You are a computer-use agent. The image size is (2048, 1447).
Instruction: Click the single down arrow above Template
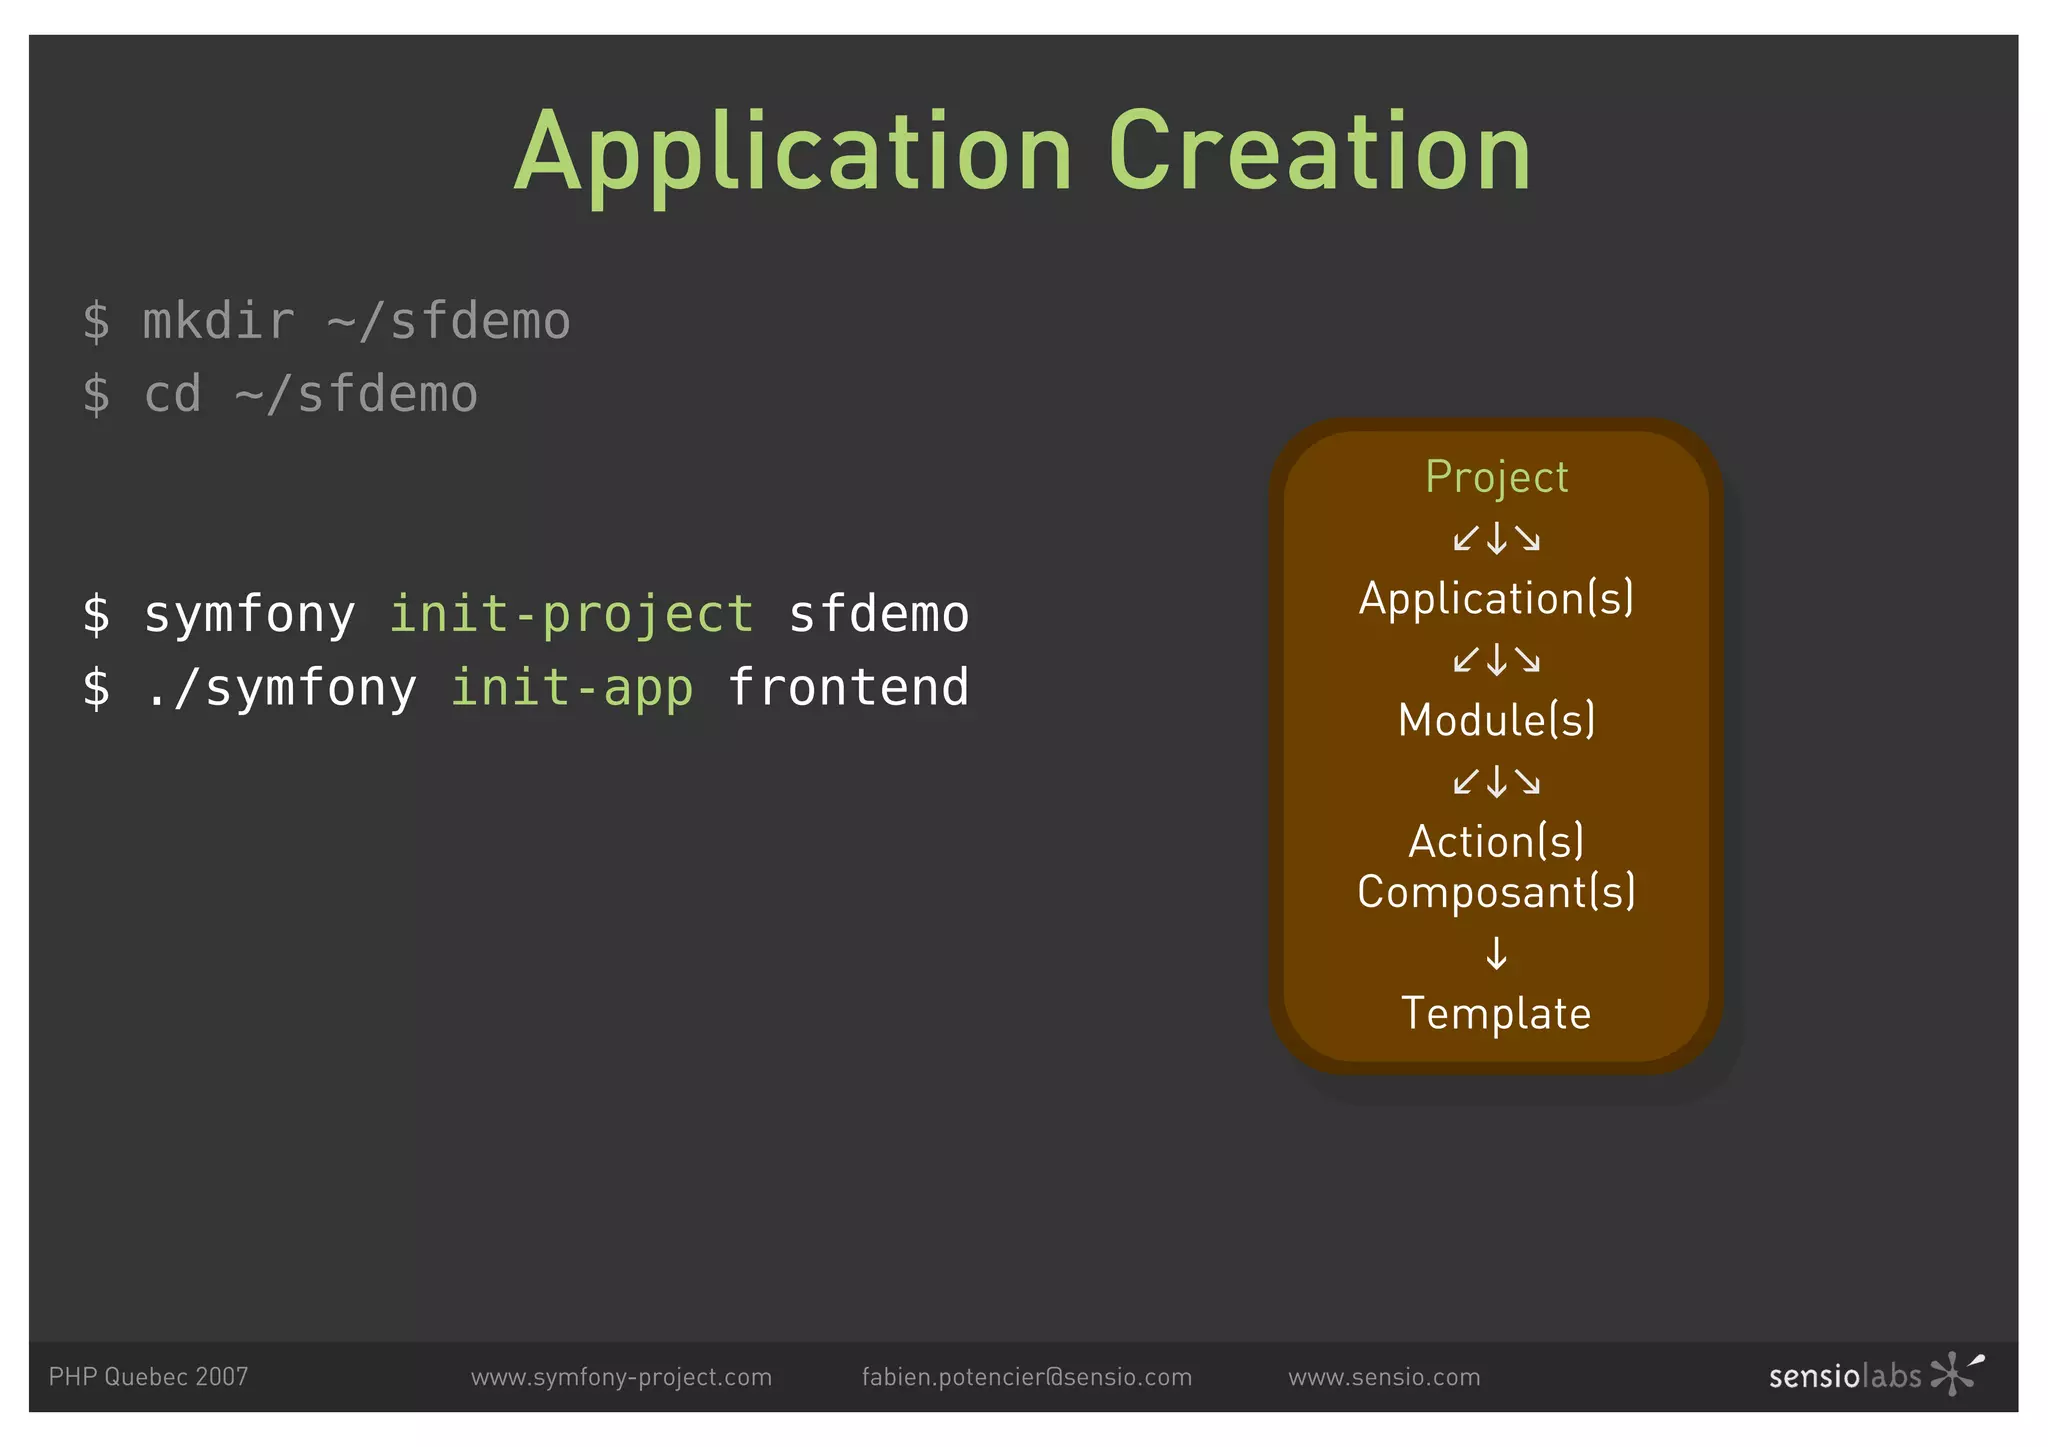click(1496, 953)
